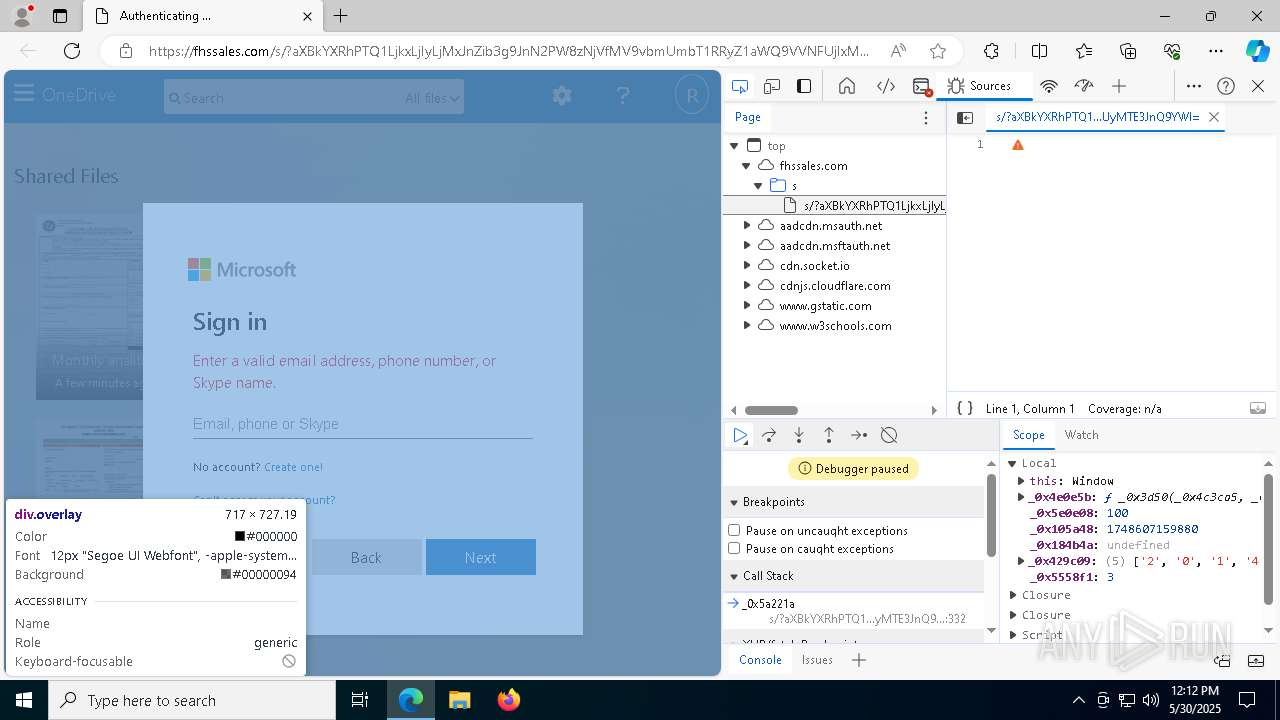Expand www.gstatic.com in sources tree
Viewport: 1280px width, 720px height.
point(746,306)
